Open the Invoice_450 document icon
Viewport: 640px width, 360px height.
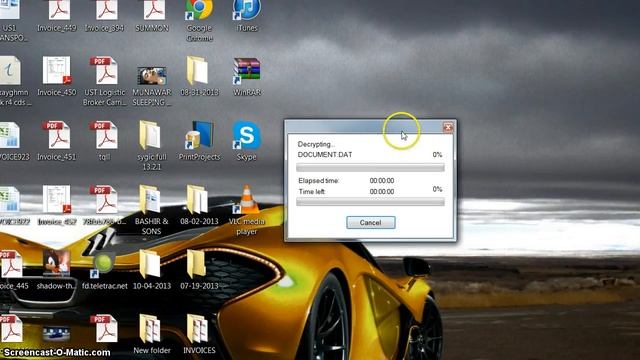coord(57,70)
